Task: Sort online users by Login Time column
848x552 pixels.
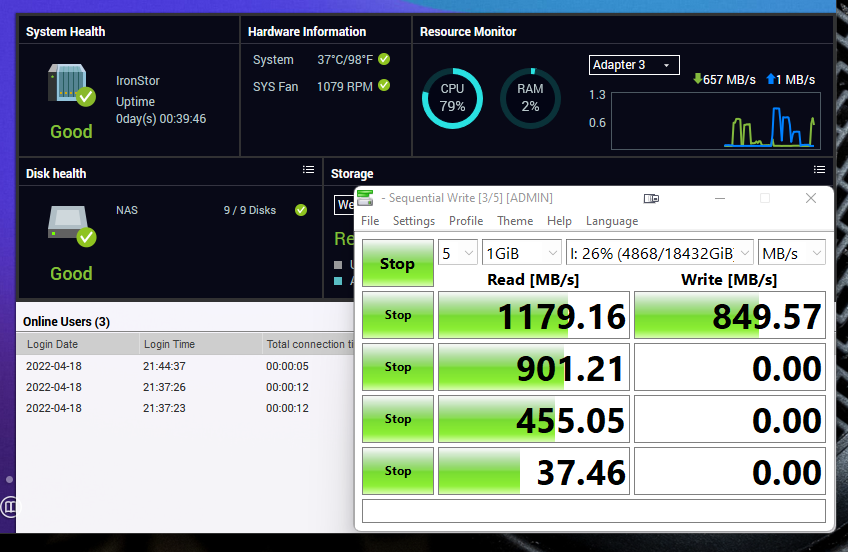Action: tap(169, 344)
